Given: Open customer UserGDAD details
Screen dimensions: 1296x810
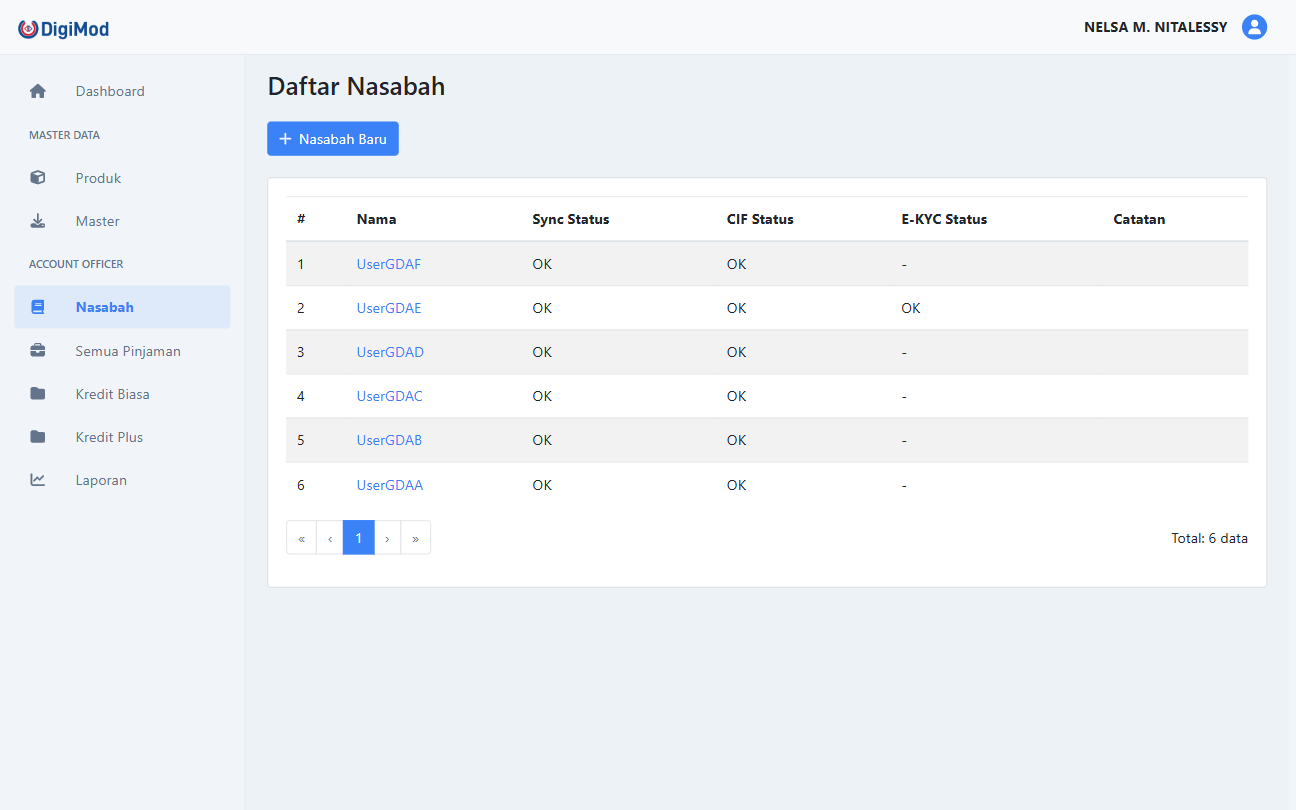Looking at the screenshot, I should tap(390, 352).
